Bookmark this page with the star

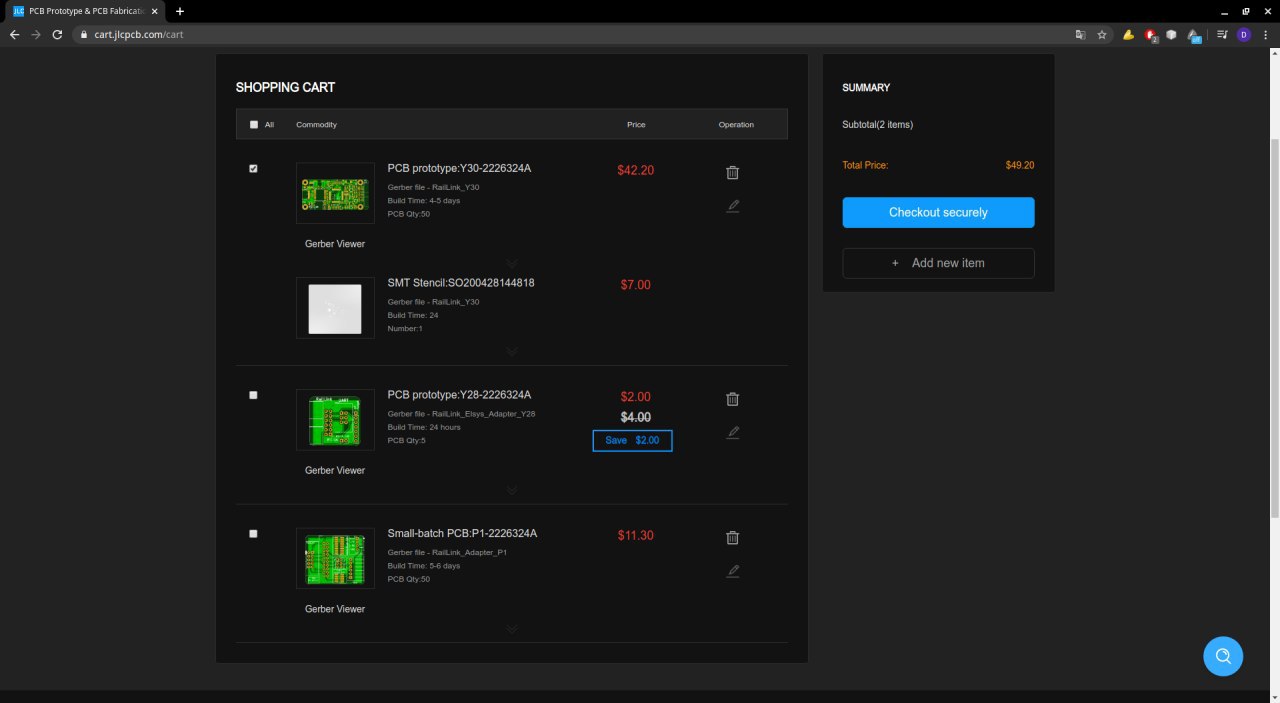point(1102,34)
